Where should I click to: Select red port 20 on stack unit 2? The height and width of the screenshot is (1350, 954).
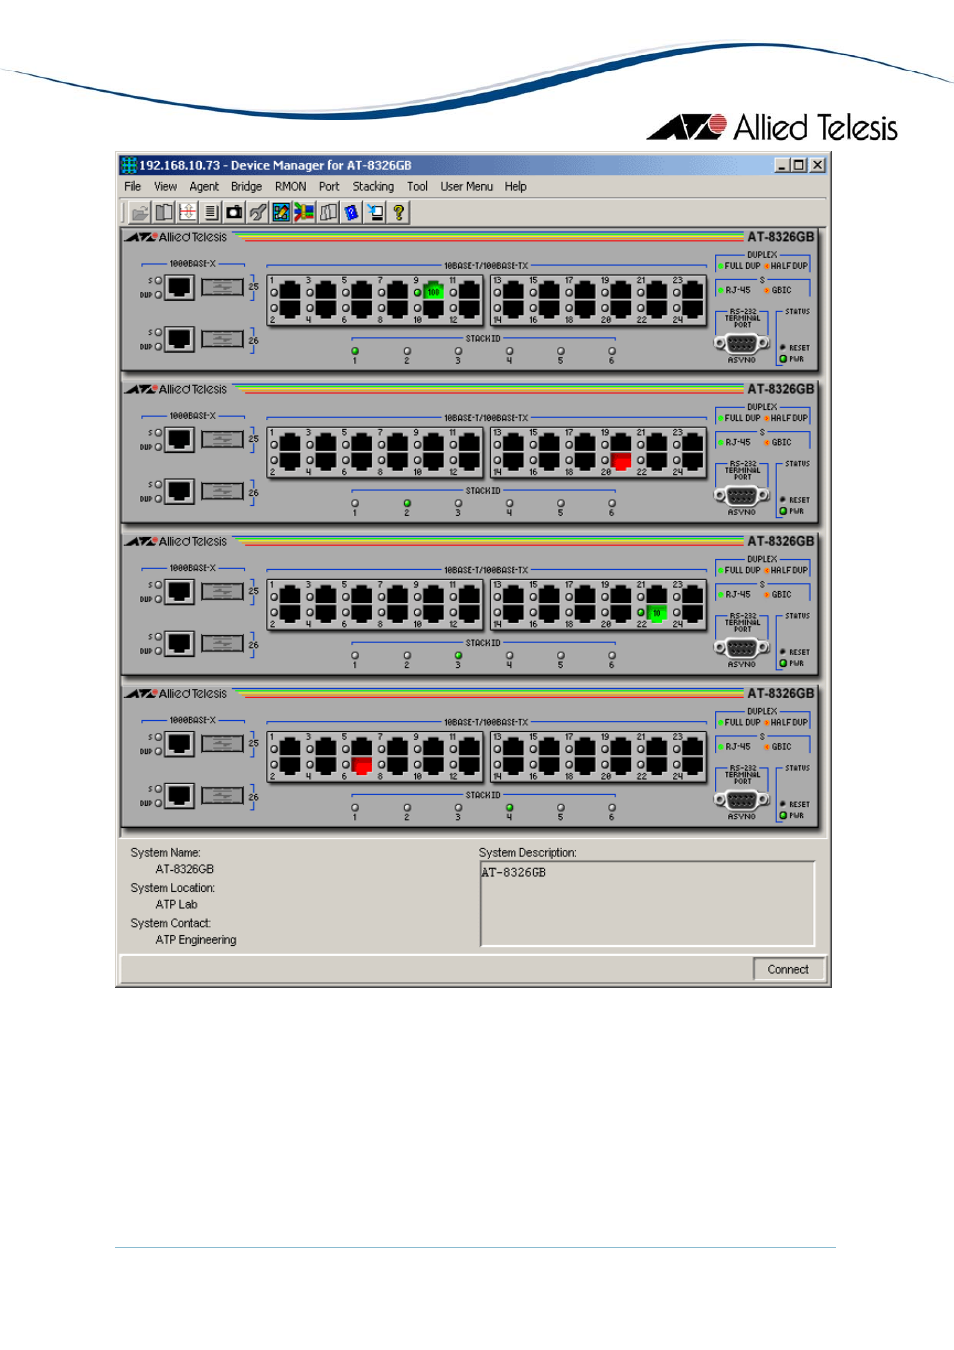[621, 462]
